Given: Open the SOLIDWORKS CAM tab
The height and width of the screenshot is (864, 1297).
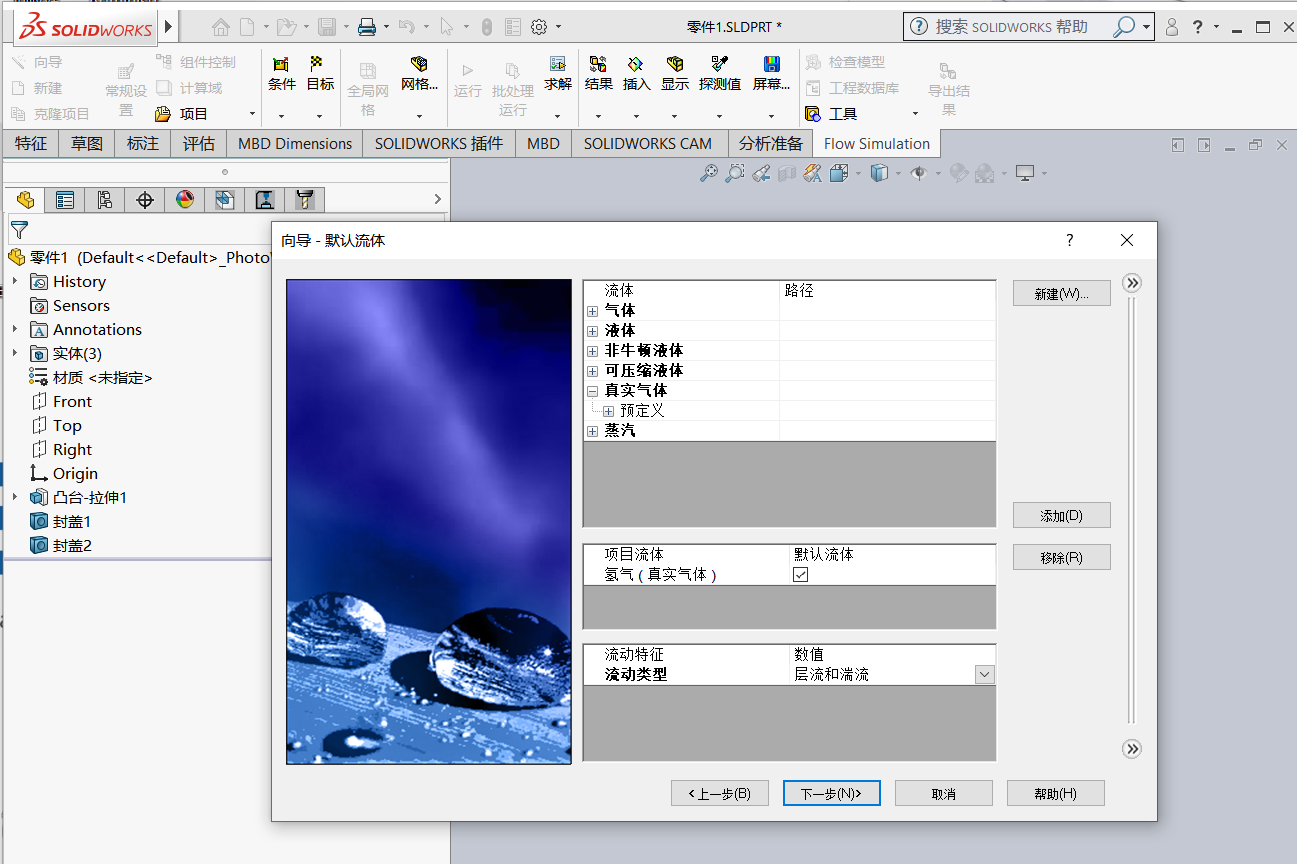Looking at the screenshot, I should coord(649,143).
